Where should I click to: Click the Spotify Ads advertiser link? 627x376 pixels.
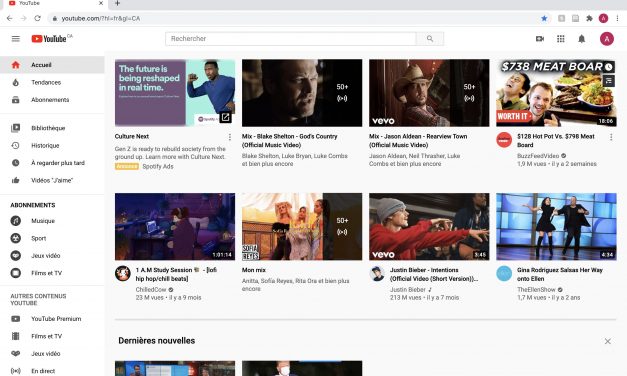[158, 166]
